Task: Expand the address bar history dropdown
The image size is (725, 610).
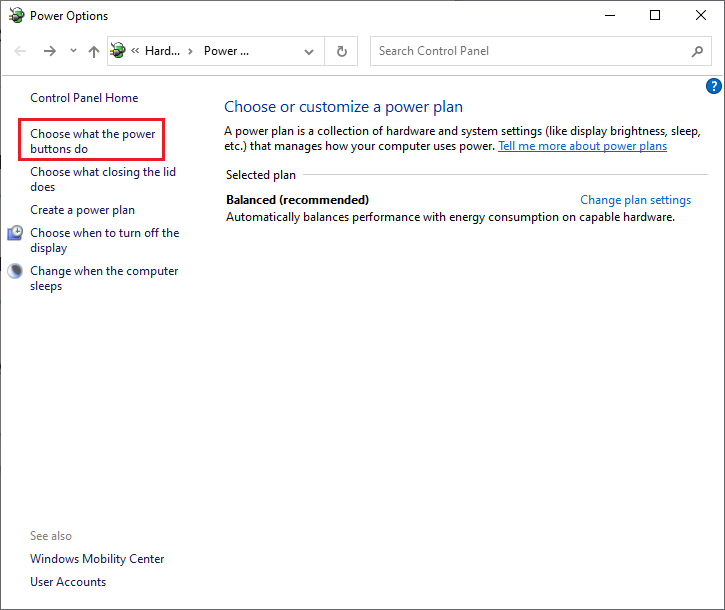Action: (309, 51)
